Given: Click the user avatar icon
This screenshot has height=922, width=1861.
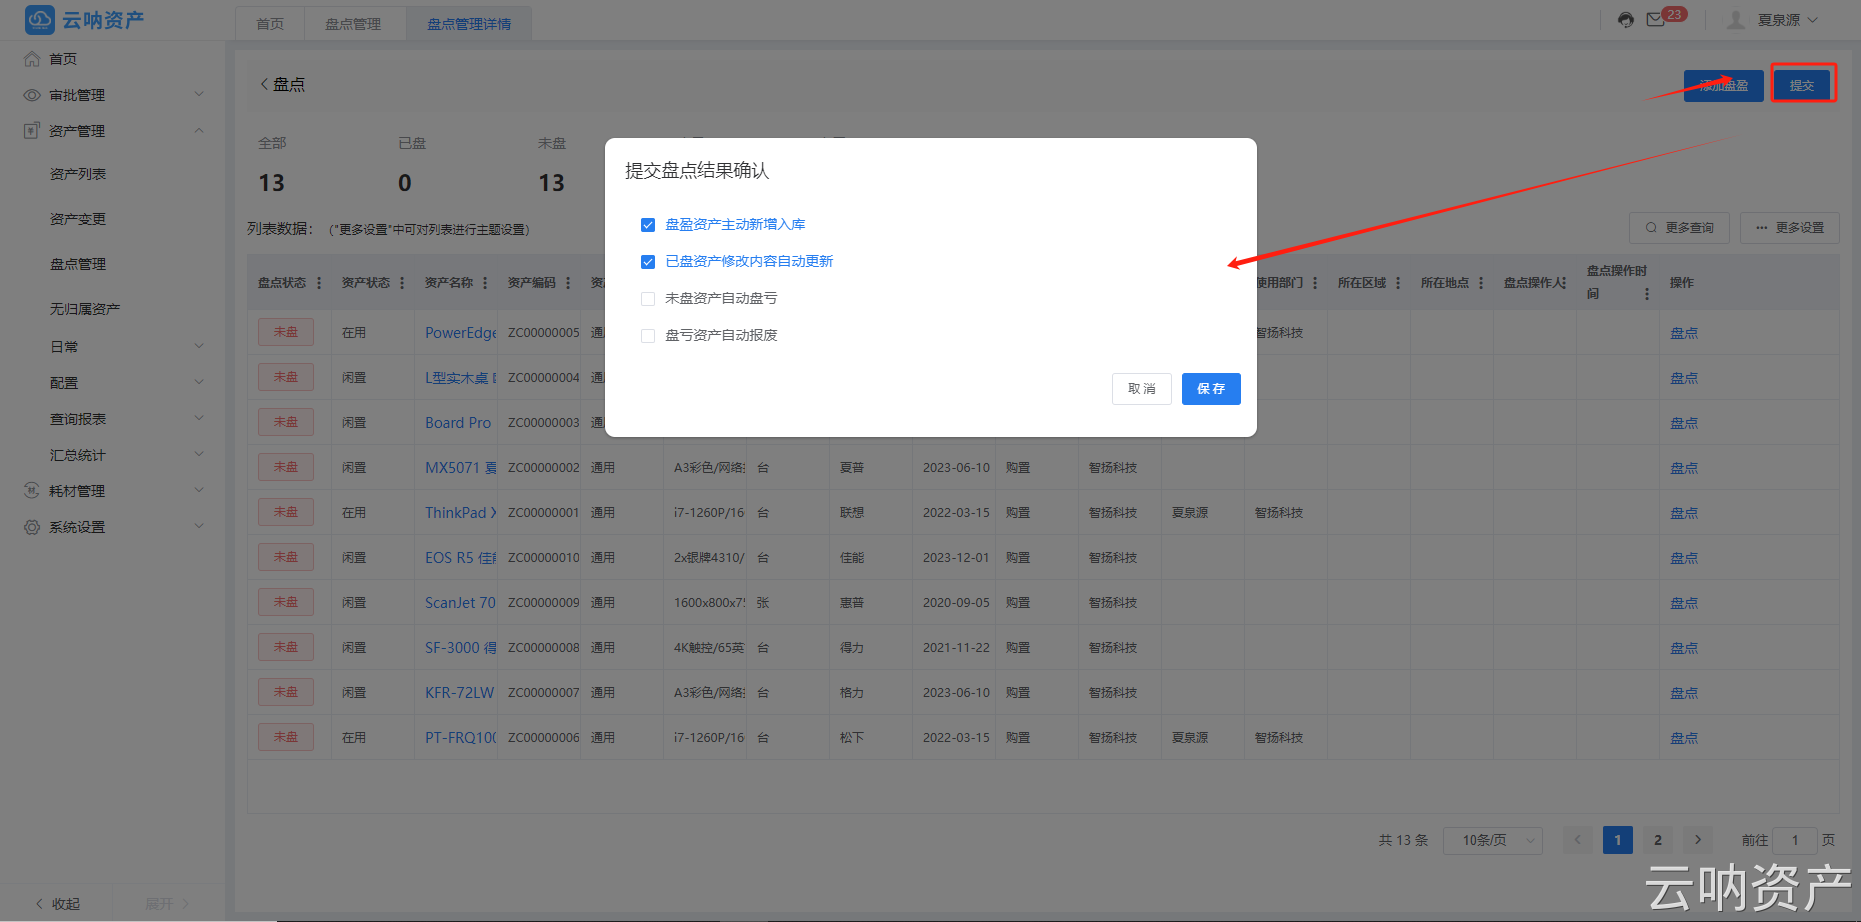Looking at the screenshot, I should tap(1736, 20).
